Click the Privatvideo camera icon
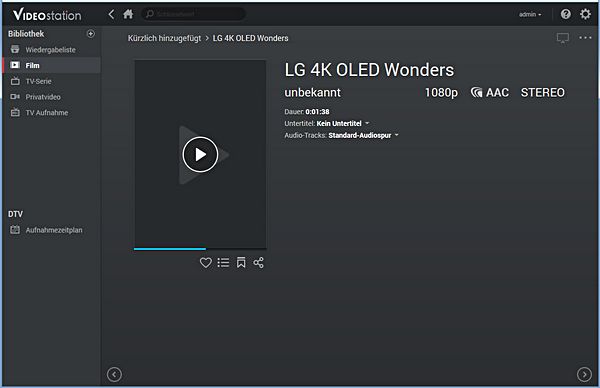The image size is (600, 388). click(15, 96)
